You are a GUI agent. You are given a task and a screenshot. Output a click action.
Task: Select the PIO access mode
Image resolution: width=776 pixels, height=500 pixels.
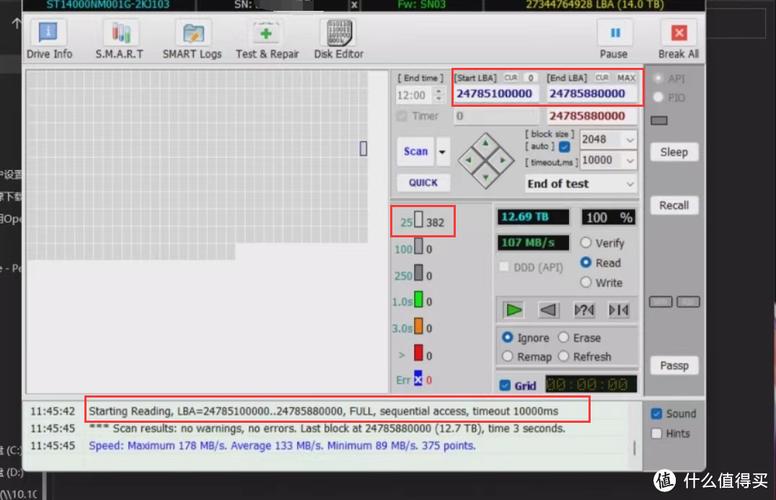tap(658, 98)
